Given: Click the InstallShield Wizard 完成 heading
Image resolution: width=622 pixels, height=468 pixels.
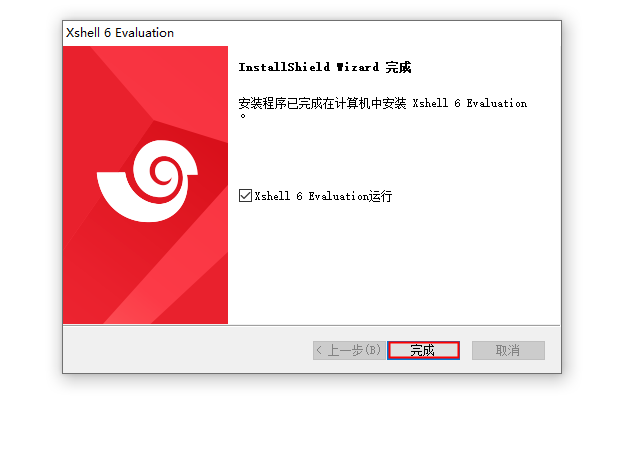Looking at the screenshot, I should [x=324, y=67].
